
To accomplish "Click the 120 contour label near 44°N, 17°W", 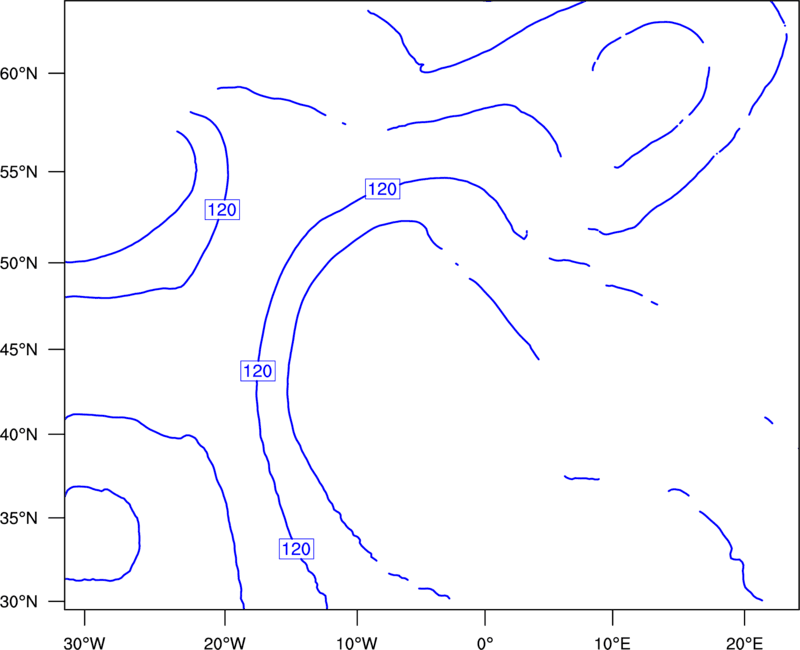I will click(258, 371).
